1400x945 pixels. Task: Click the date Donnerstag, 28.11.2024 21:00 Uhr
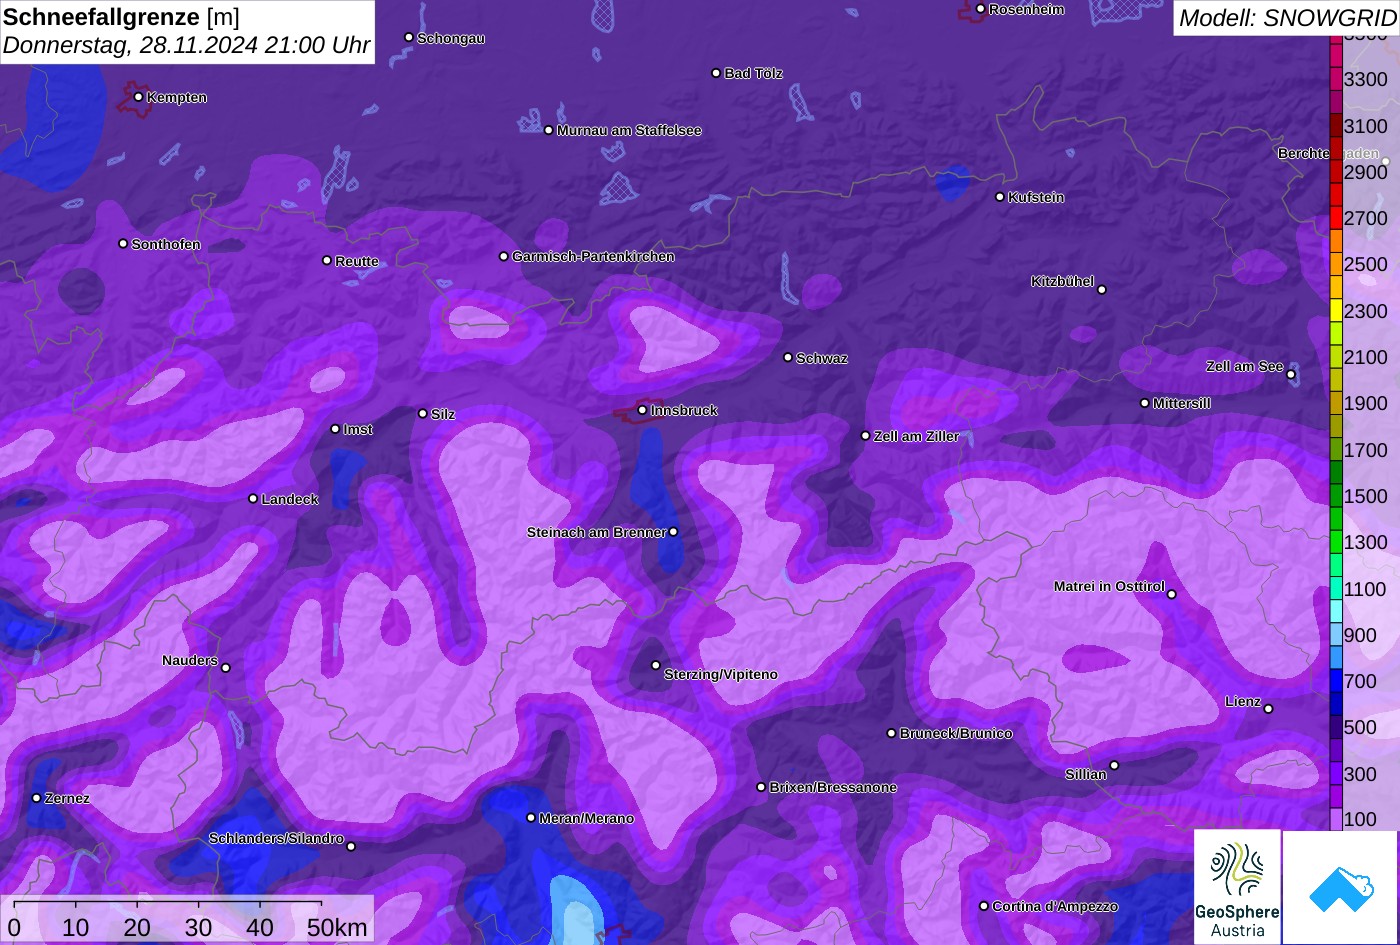point(187,45)
